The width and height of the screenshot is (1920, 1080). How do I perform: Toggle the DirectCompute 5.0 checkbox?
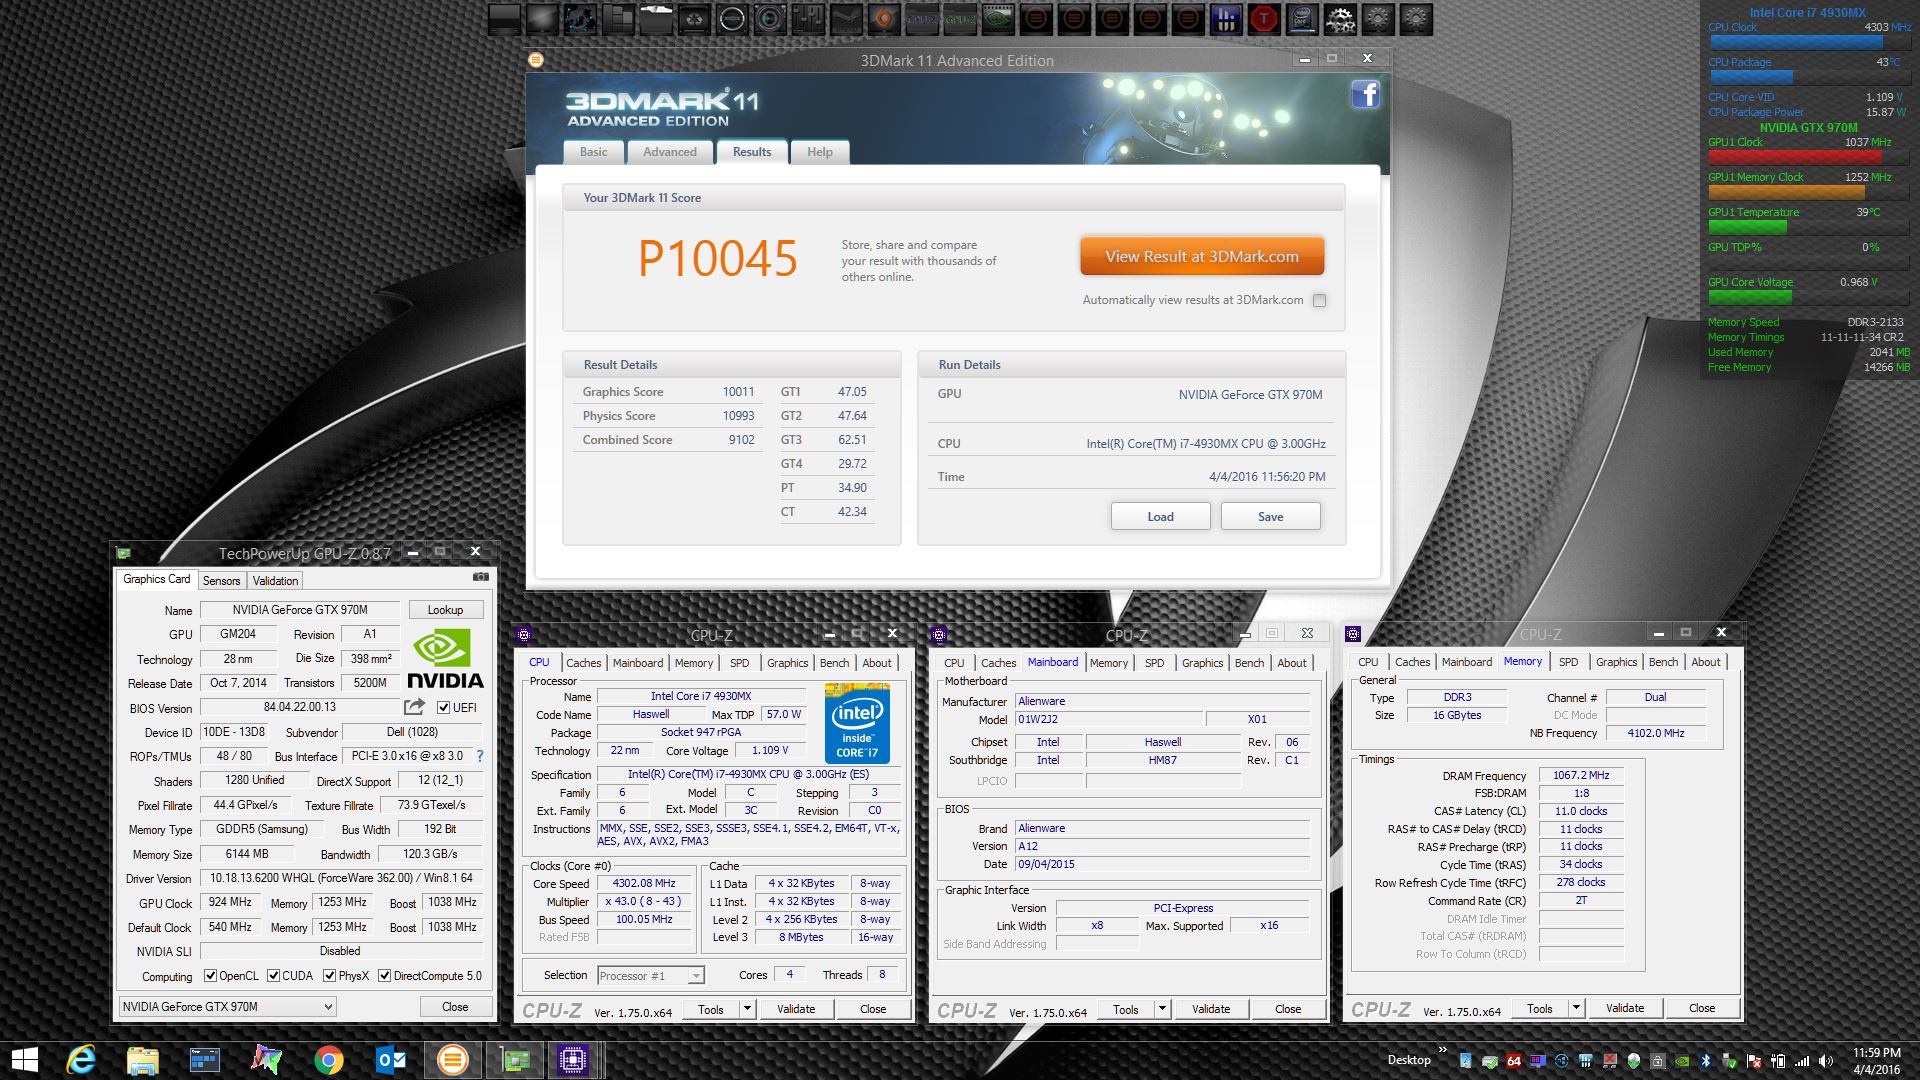point(384,976)
